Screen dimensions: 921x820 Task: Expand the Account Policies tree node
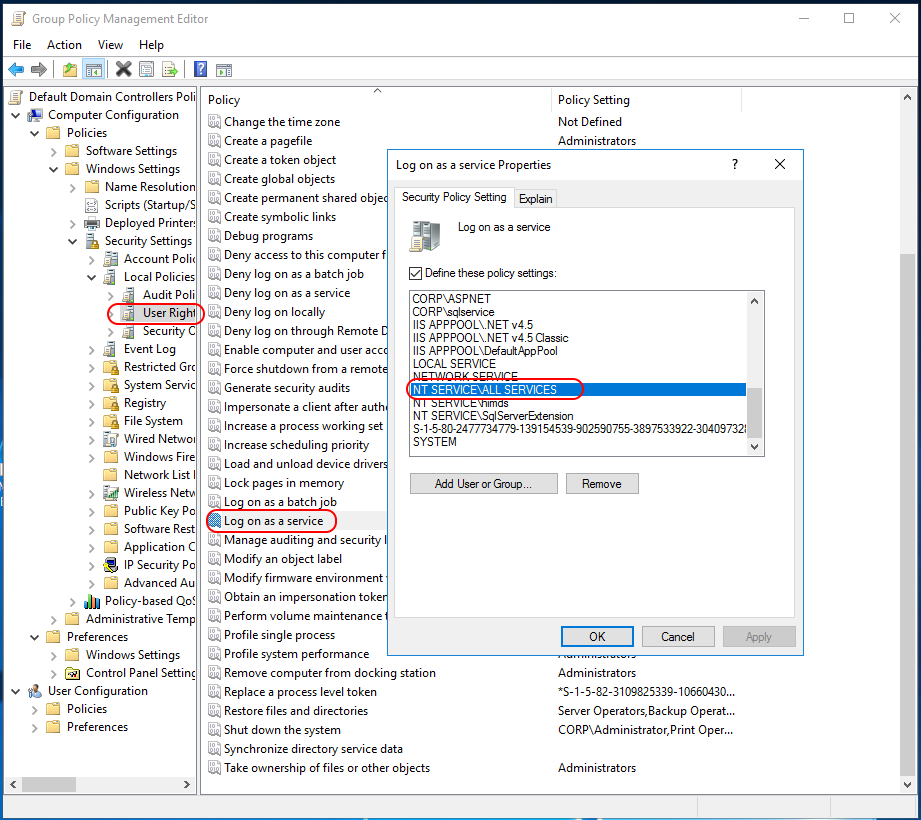pos(110,259)
